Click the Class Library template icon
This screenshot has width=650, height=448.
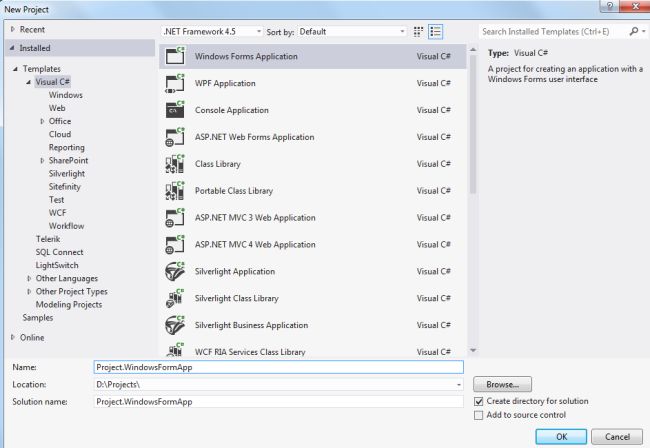[x=175, y=164]
